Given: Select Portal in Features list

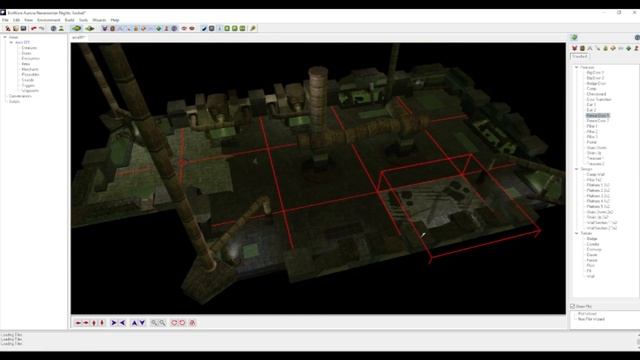Looking at the screenshot, I should [x=591, y=142].
